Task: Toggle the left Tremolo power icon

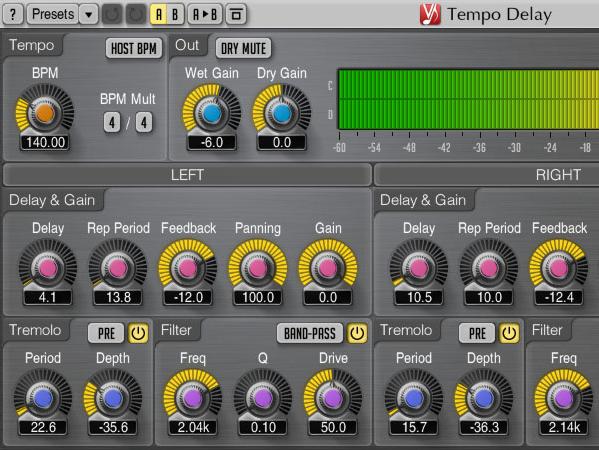Action: pos(138,333)
